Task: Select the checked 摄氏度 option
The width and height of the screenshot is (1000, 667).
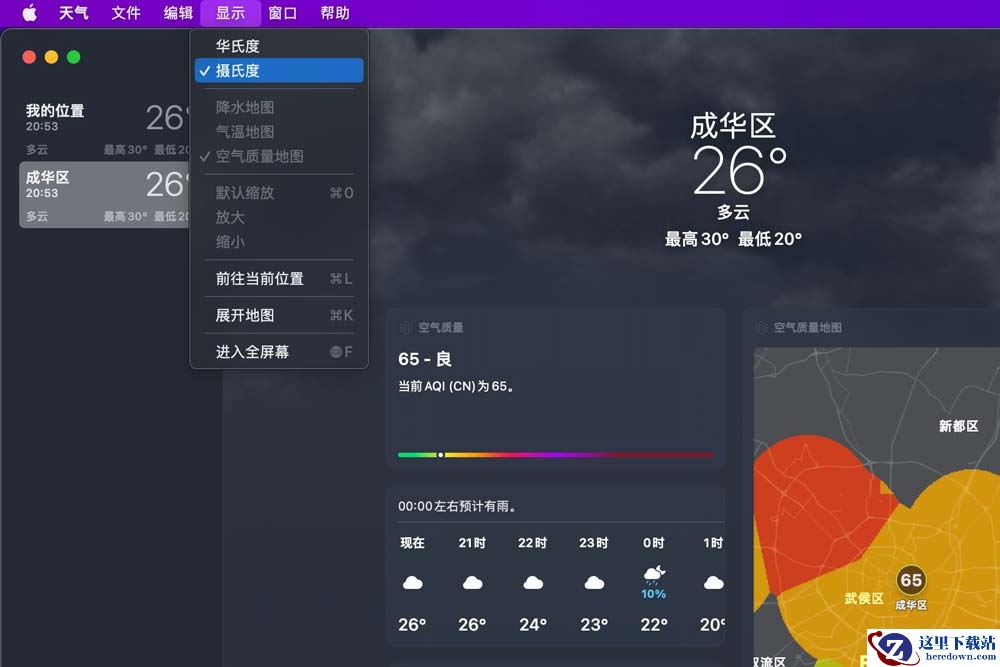Action: [279, 71]
